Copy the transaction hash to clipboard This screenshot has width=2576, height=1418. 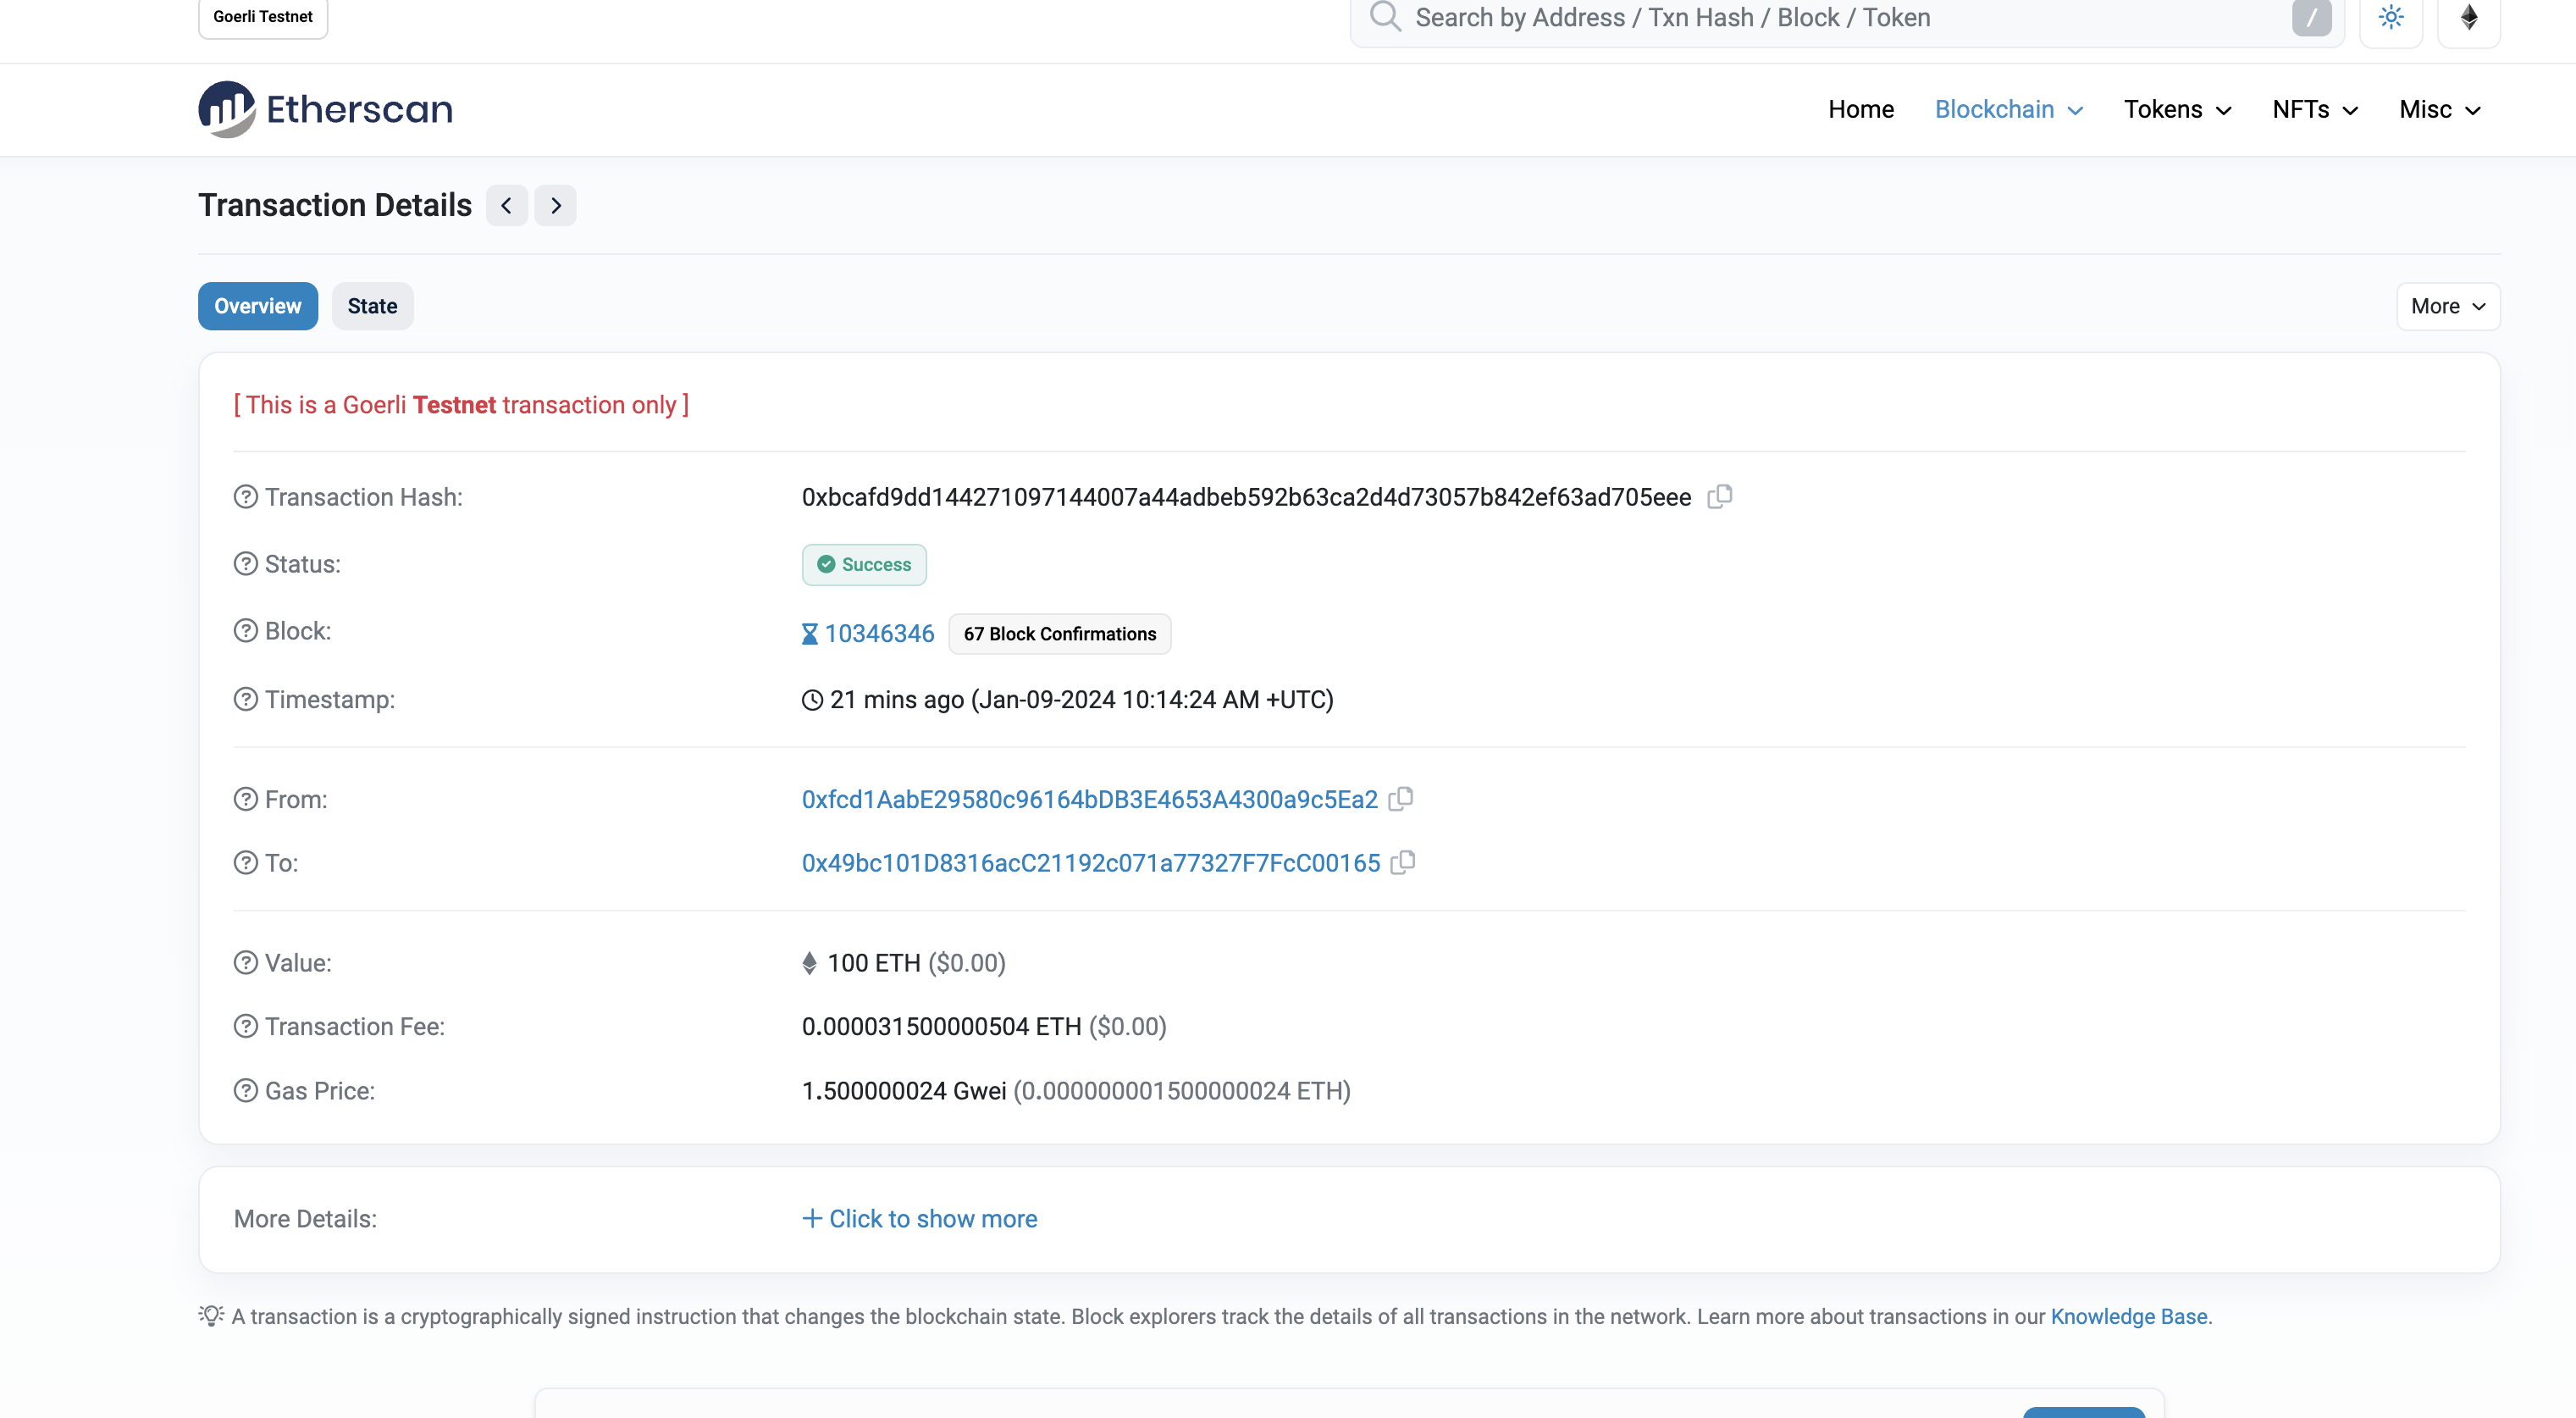tap(1719, 496)
